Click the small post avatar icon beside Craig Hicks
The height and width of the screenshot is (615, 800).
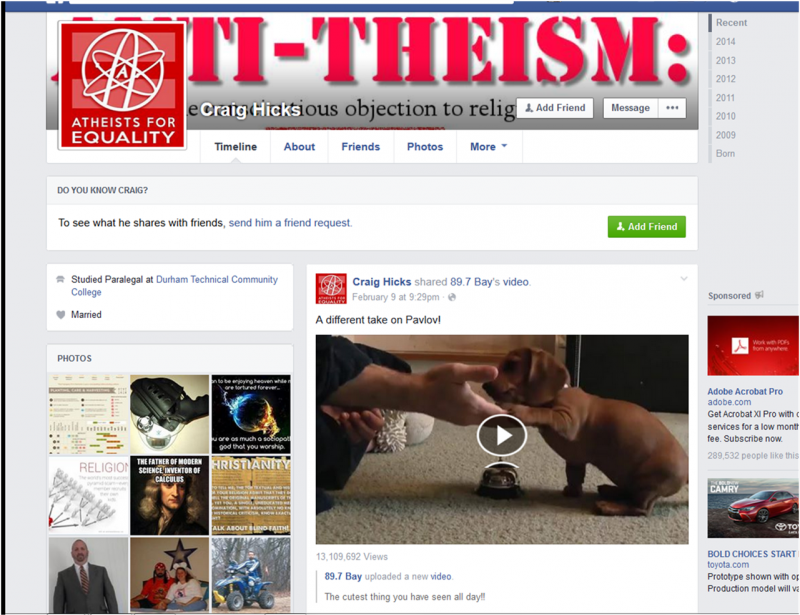click(x=331, y=289)
